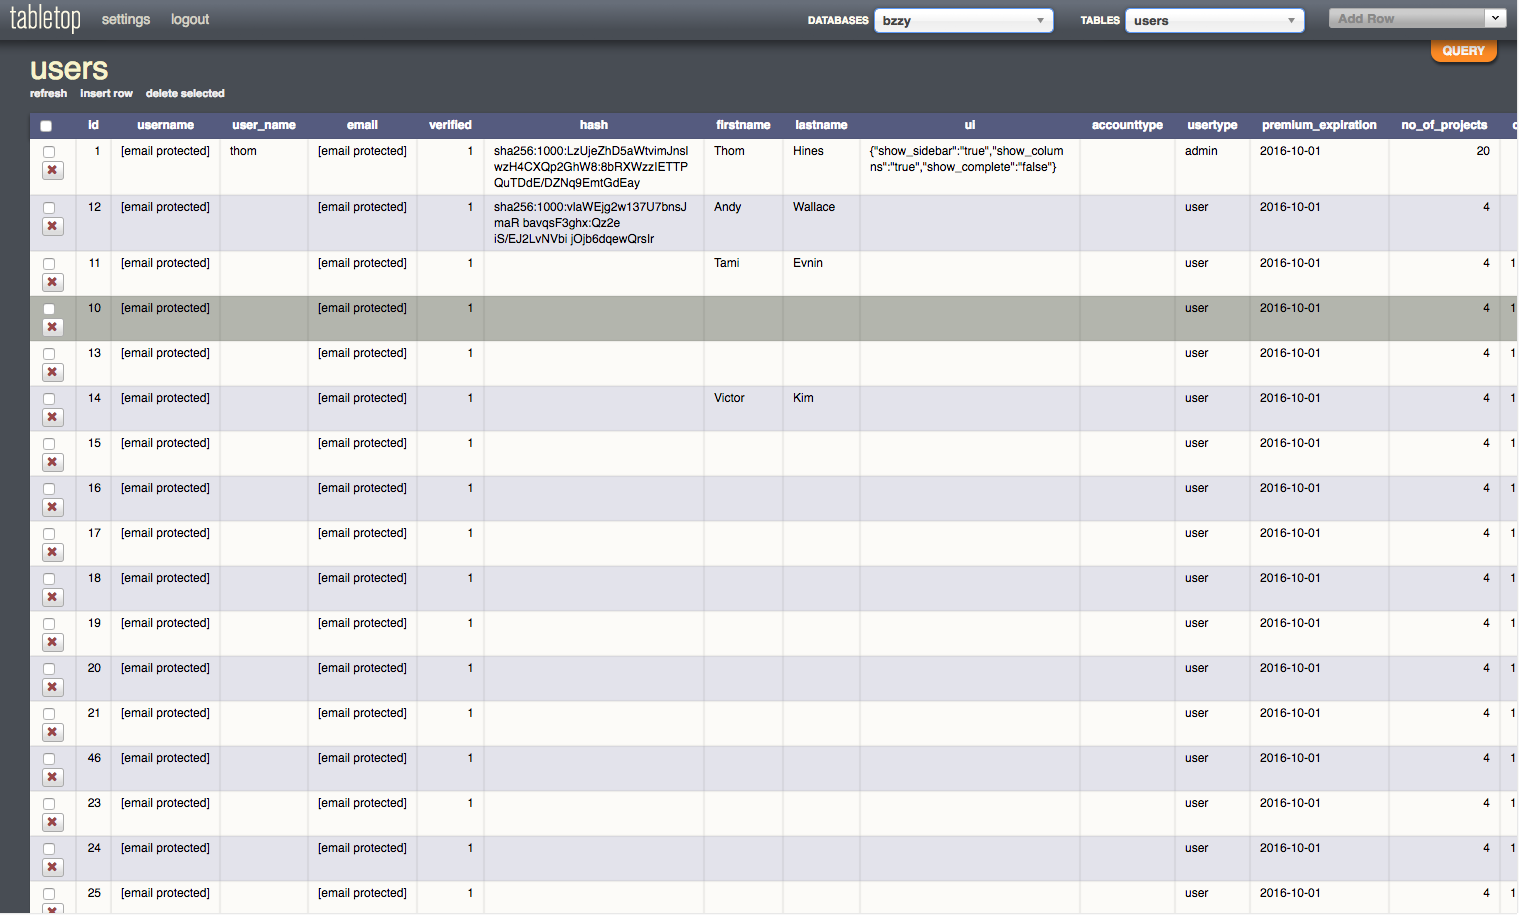Delete row id 10 using its X icon
1519x915 pixels.
pyautogui.click(x=52, y=327)
